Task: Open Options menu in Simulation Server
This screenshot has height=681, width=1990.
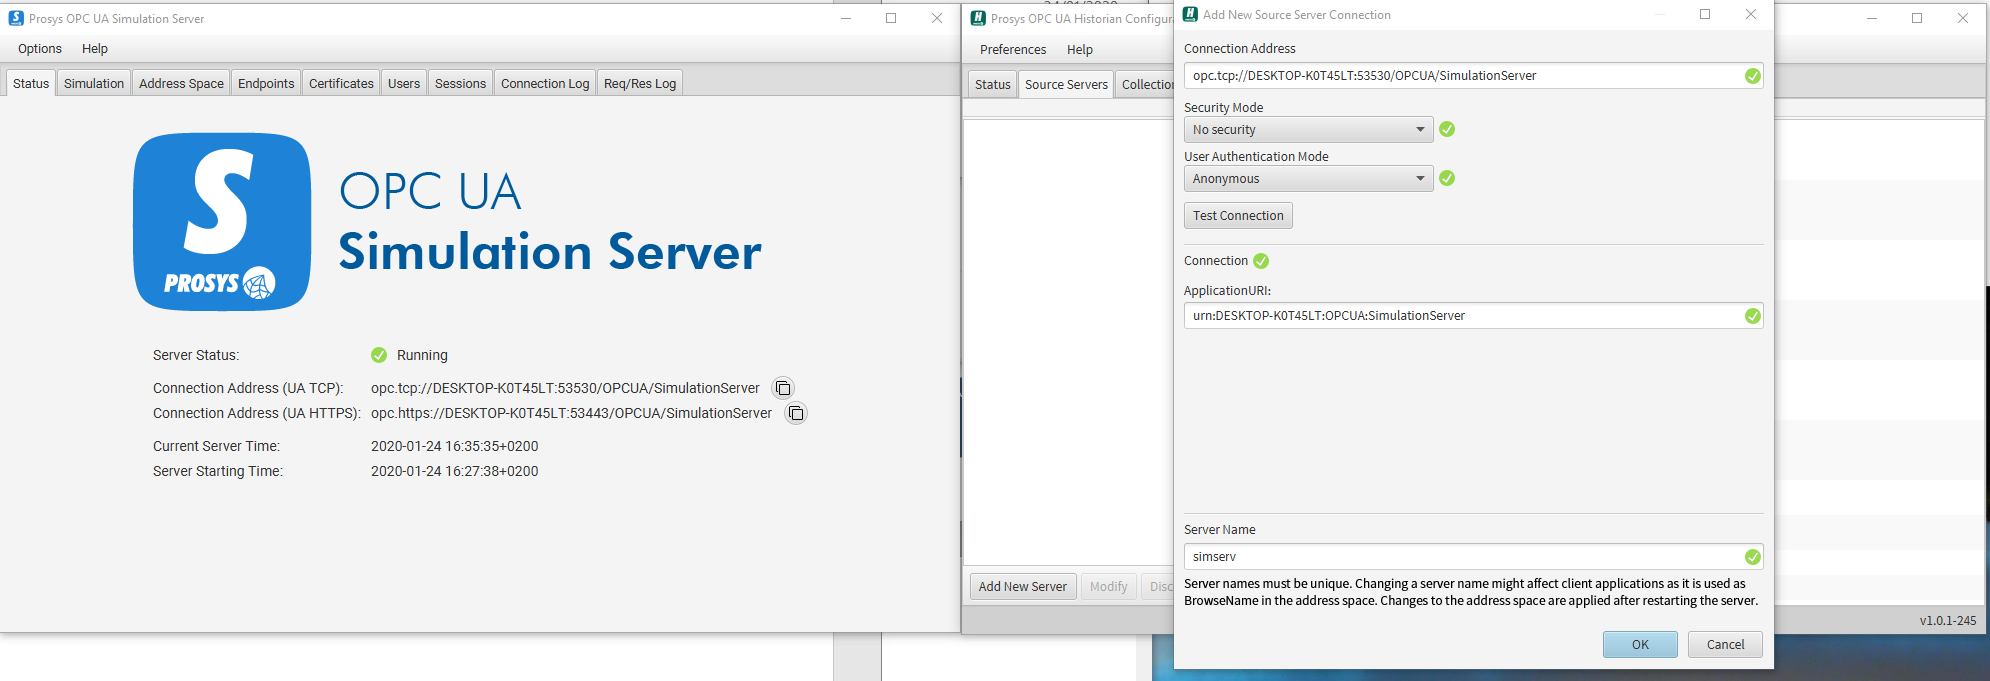Action: pos(40,48)
